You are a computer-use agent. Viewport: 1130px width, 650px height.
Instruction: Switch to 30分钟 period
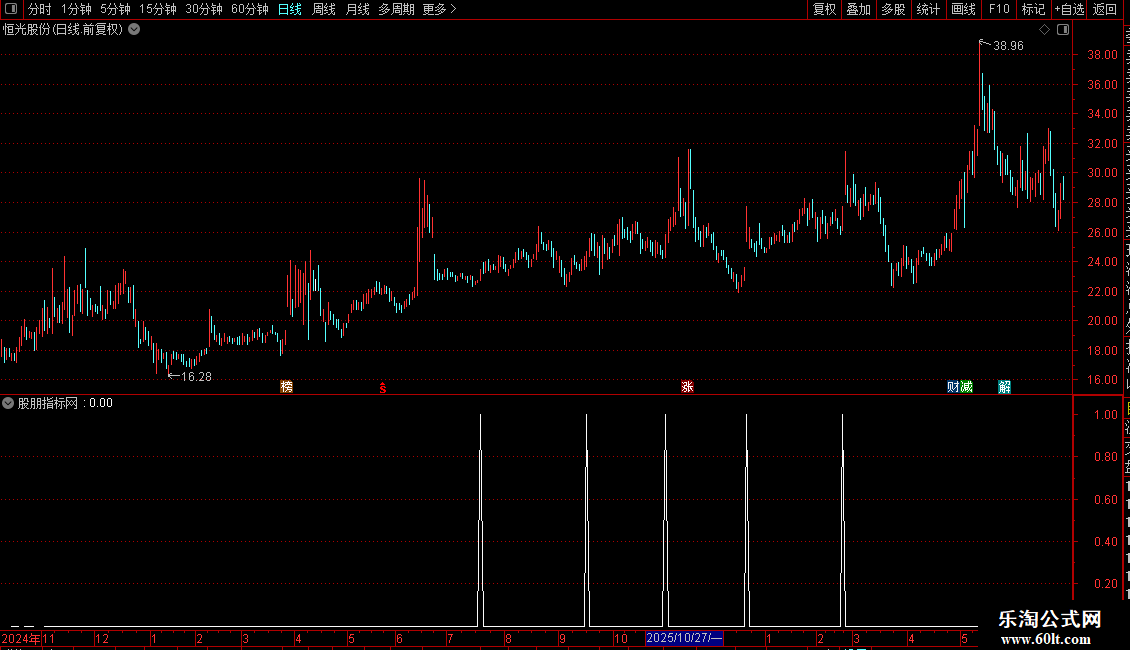coord(204,9)
